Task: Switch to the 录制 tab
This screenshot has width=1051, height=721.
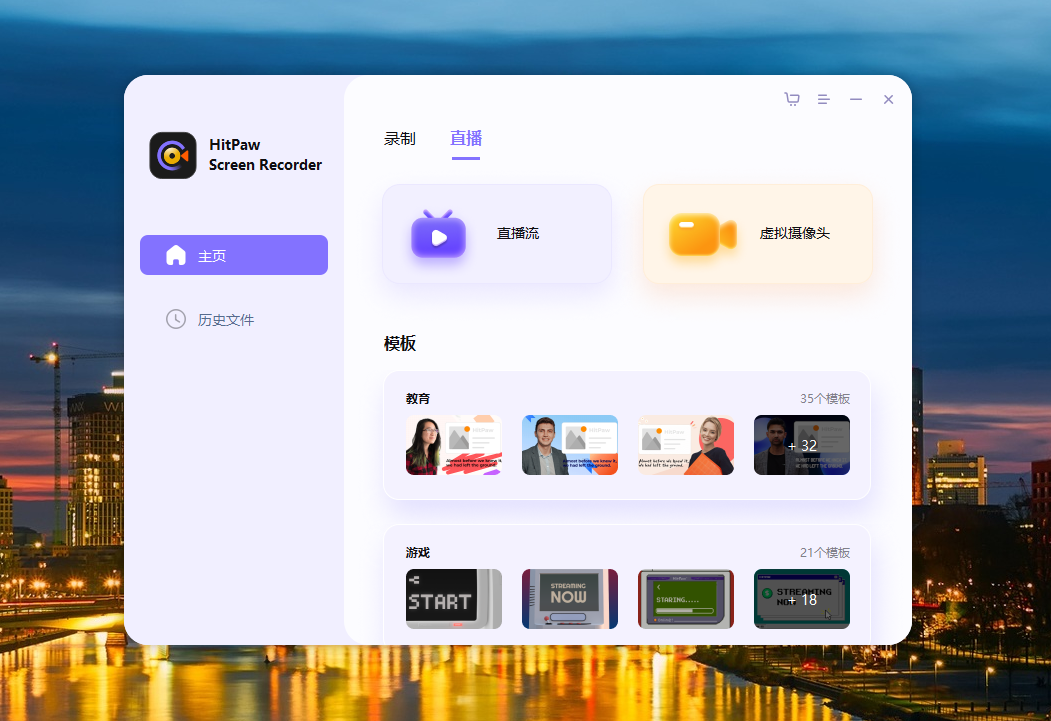Action: (x=399, y=139)
